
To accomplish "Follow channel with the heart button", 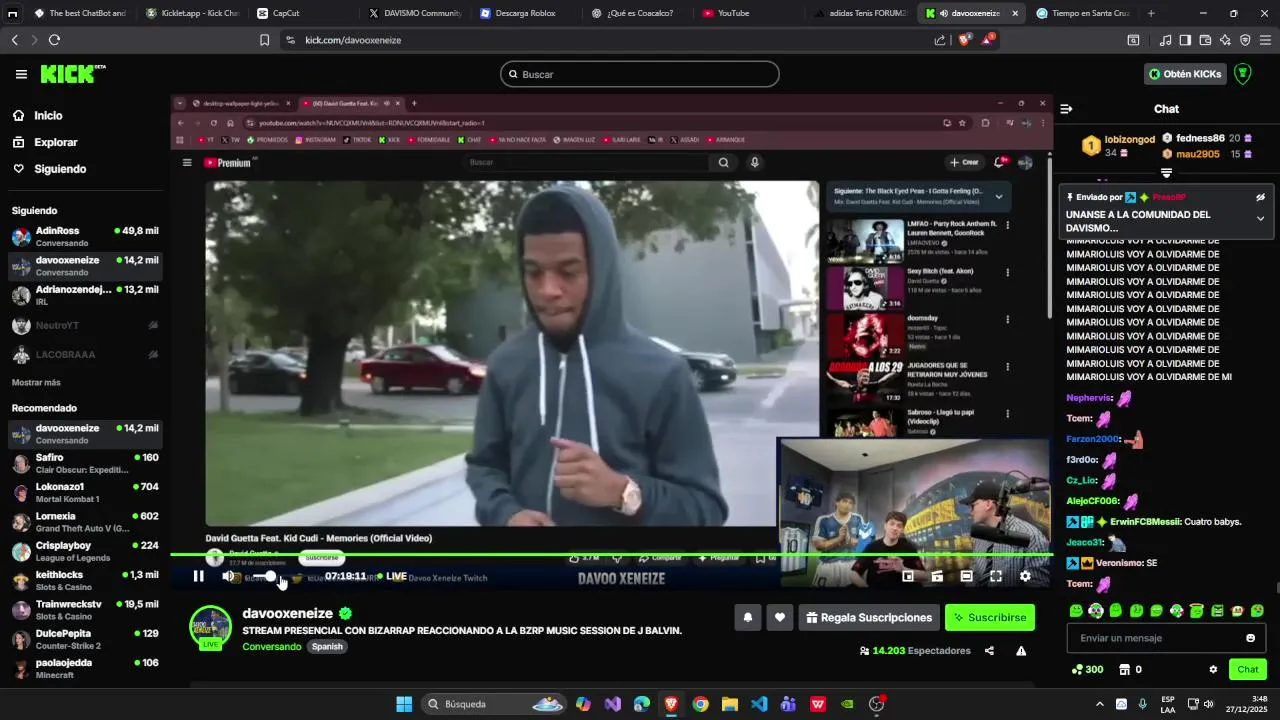I will (780, 618).
